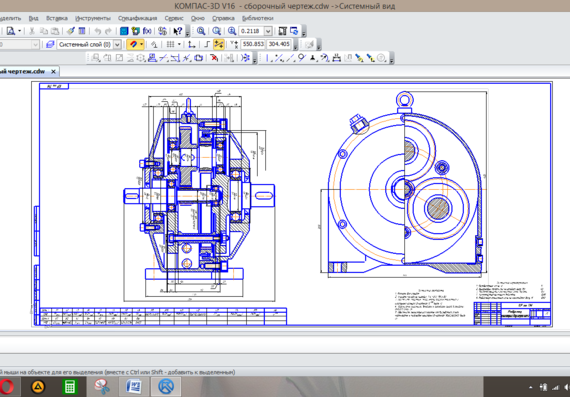Click the local coordinate system icon
Image resolution: width=570 pixels, height=397 pixels.
coord(192,44)
